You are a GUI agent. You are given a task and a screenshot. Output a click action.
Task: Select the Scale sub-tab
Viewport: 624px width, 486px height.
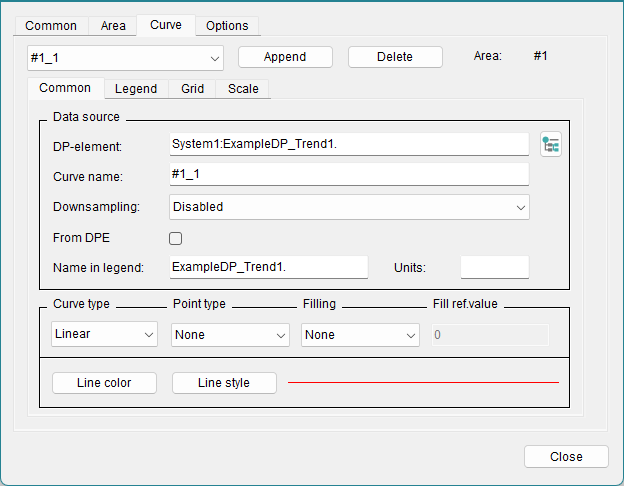pos(243,89)
